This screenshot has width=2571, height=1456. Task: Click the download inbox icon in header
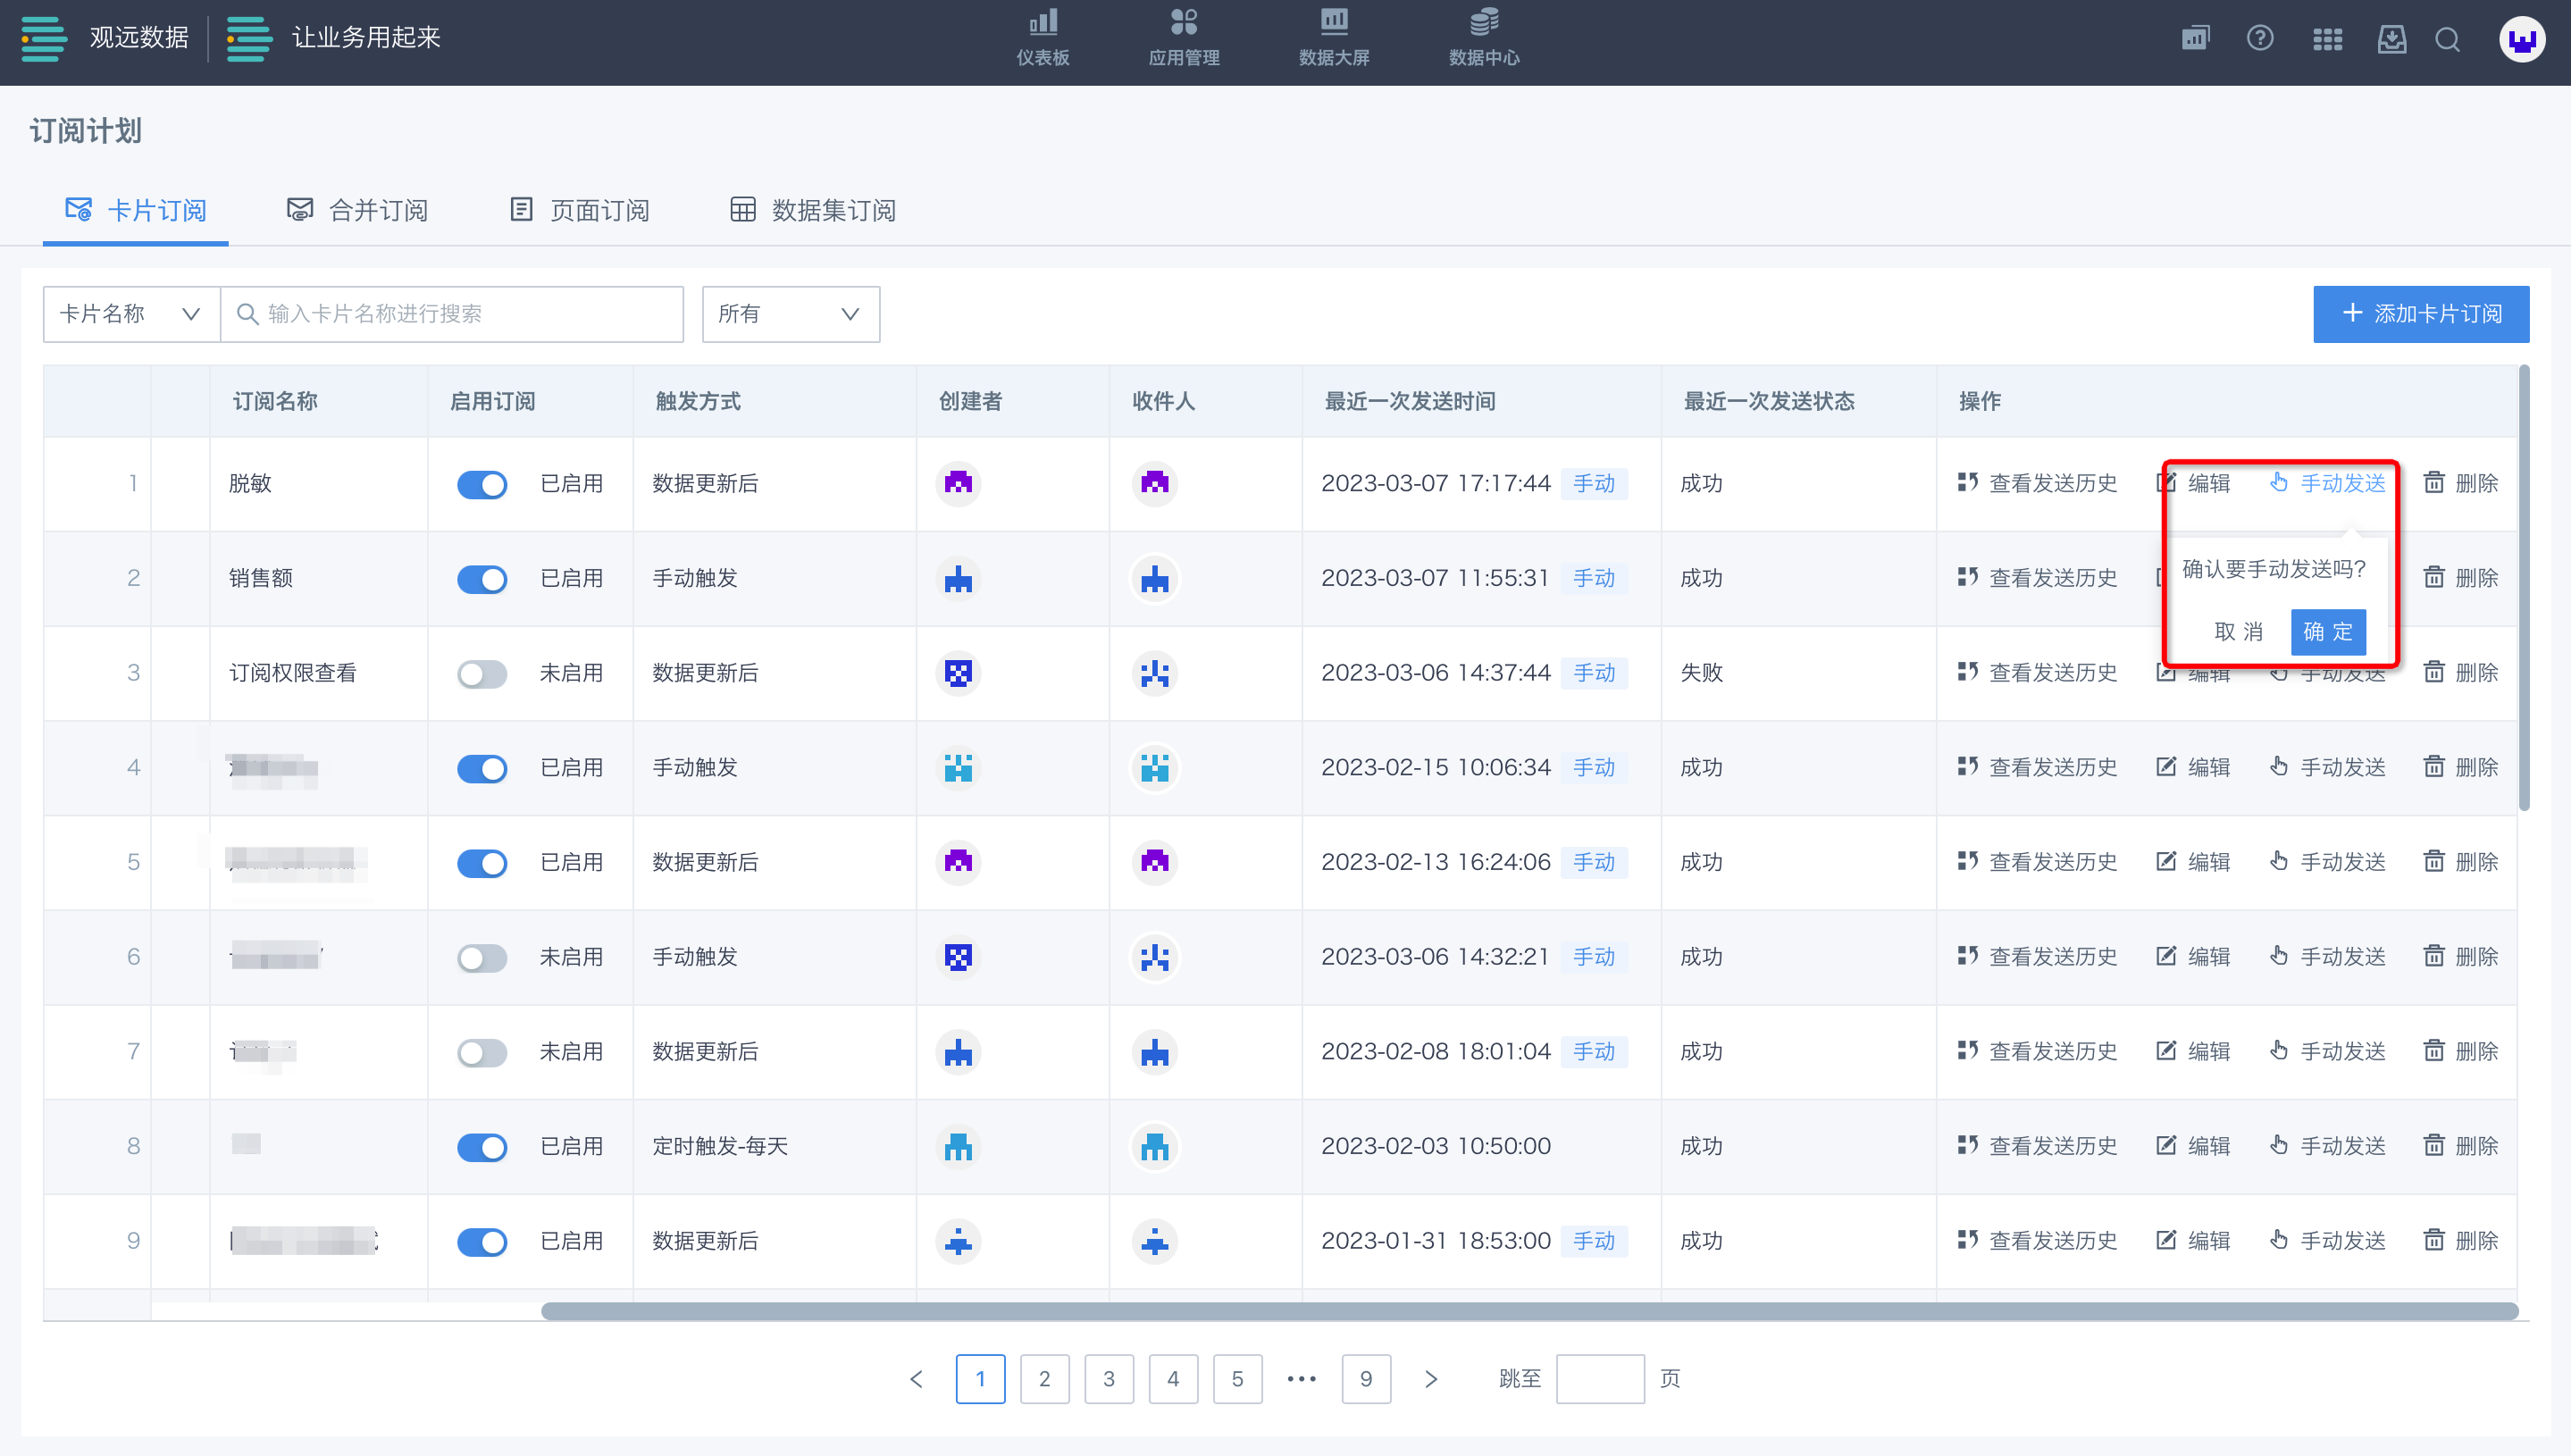[x=2391, y=40]
